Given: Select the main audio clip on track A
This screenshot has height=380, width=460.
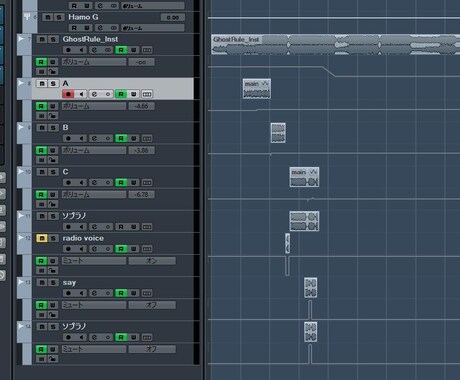Looking at the screenshot, I should click(x=257, y=89).
